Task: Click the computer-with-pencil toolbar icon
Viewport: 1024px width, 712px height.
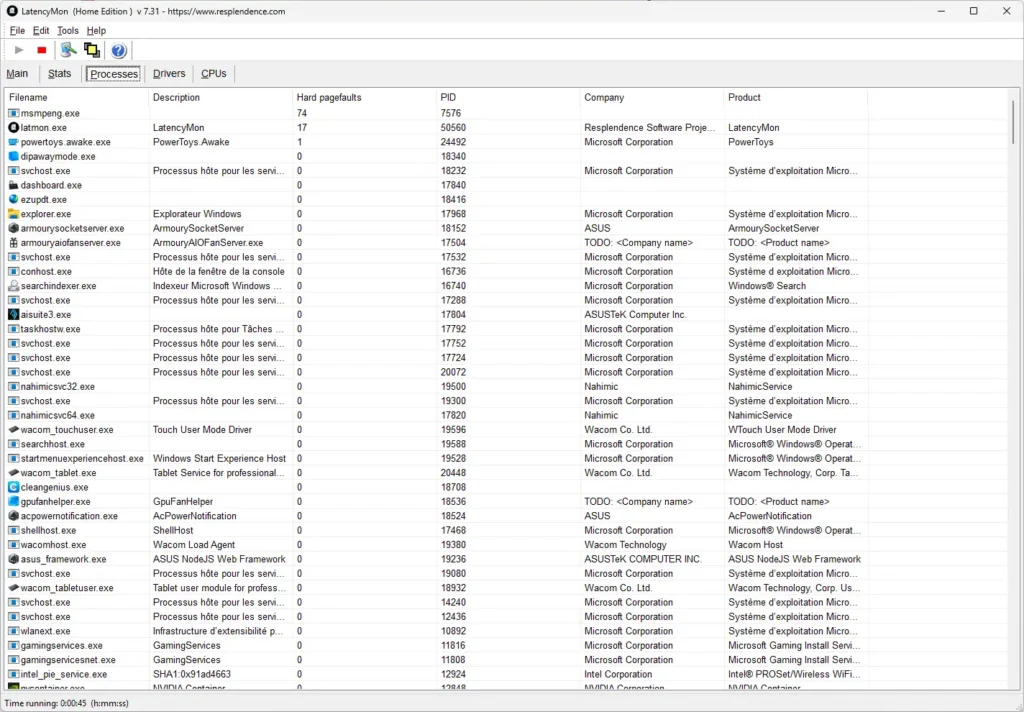Action: click(68, 50)
